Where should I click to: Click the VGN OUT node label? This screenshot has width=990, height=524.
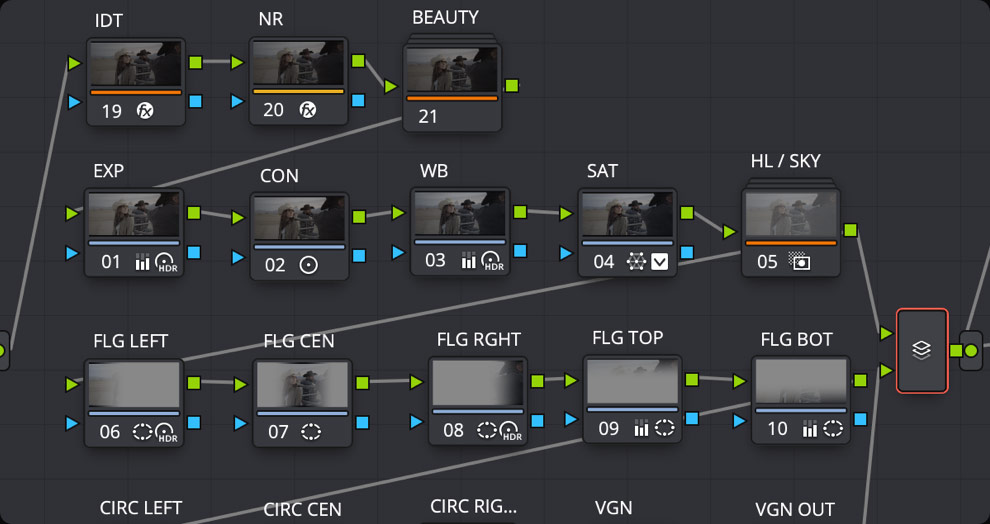[x=794, y=510]
